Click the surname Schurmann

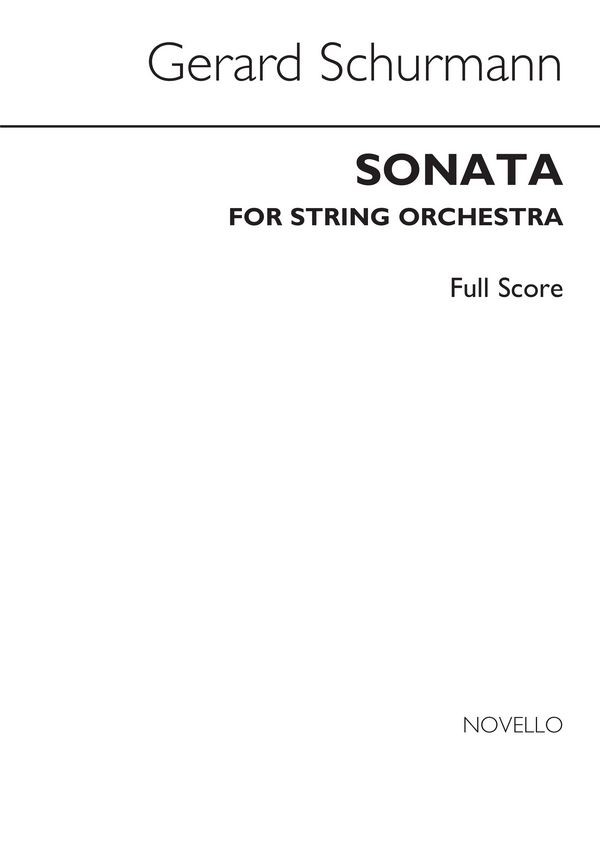pos(441,61)
